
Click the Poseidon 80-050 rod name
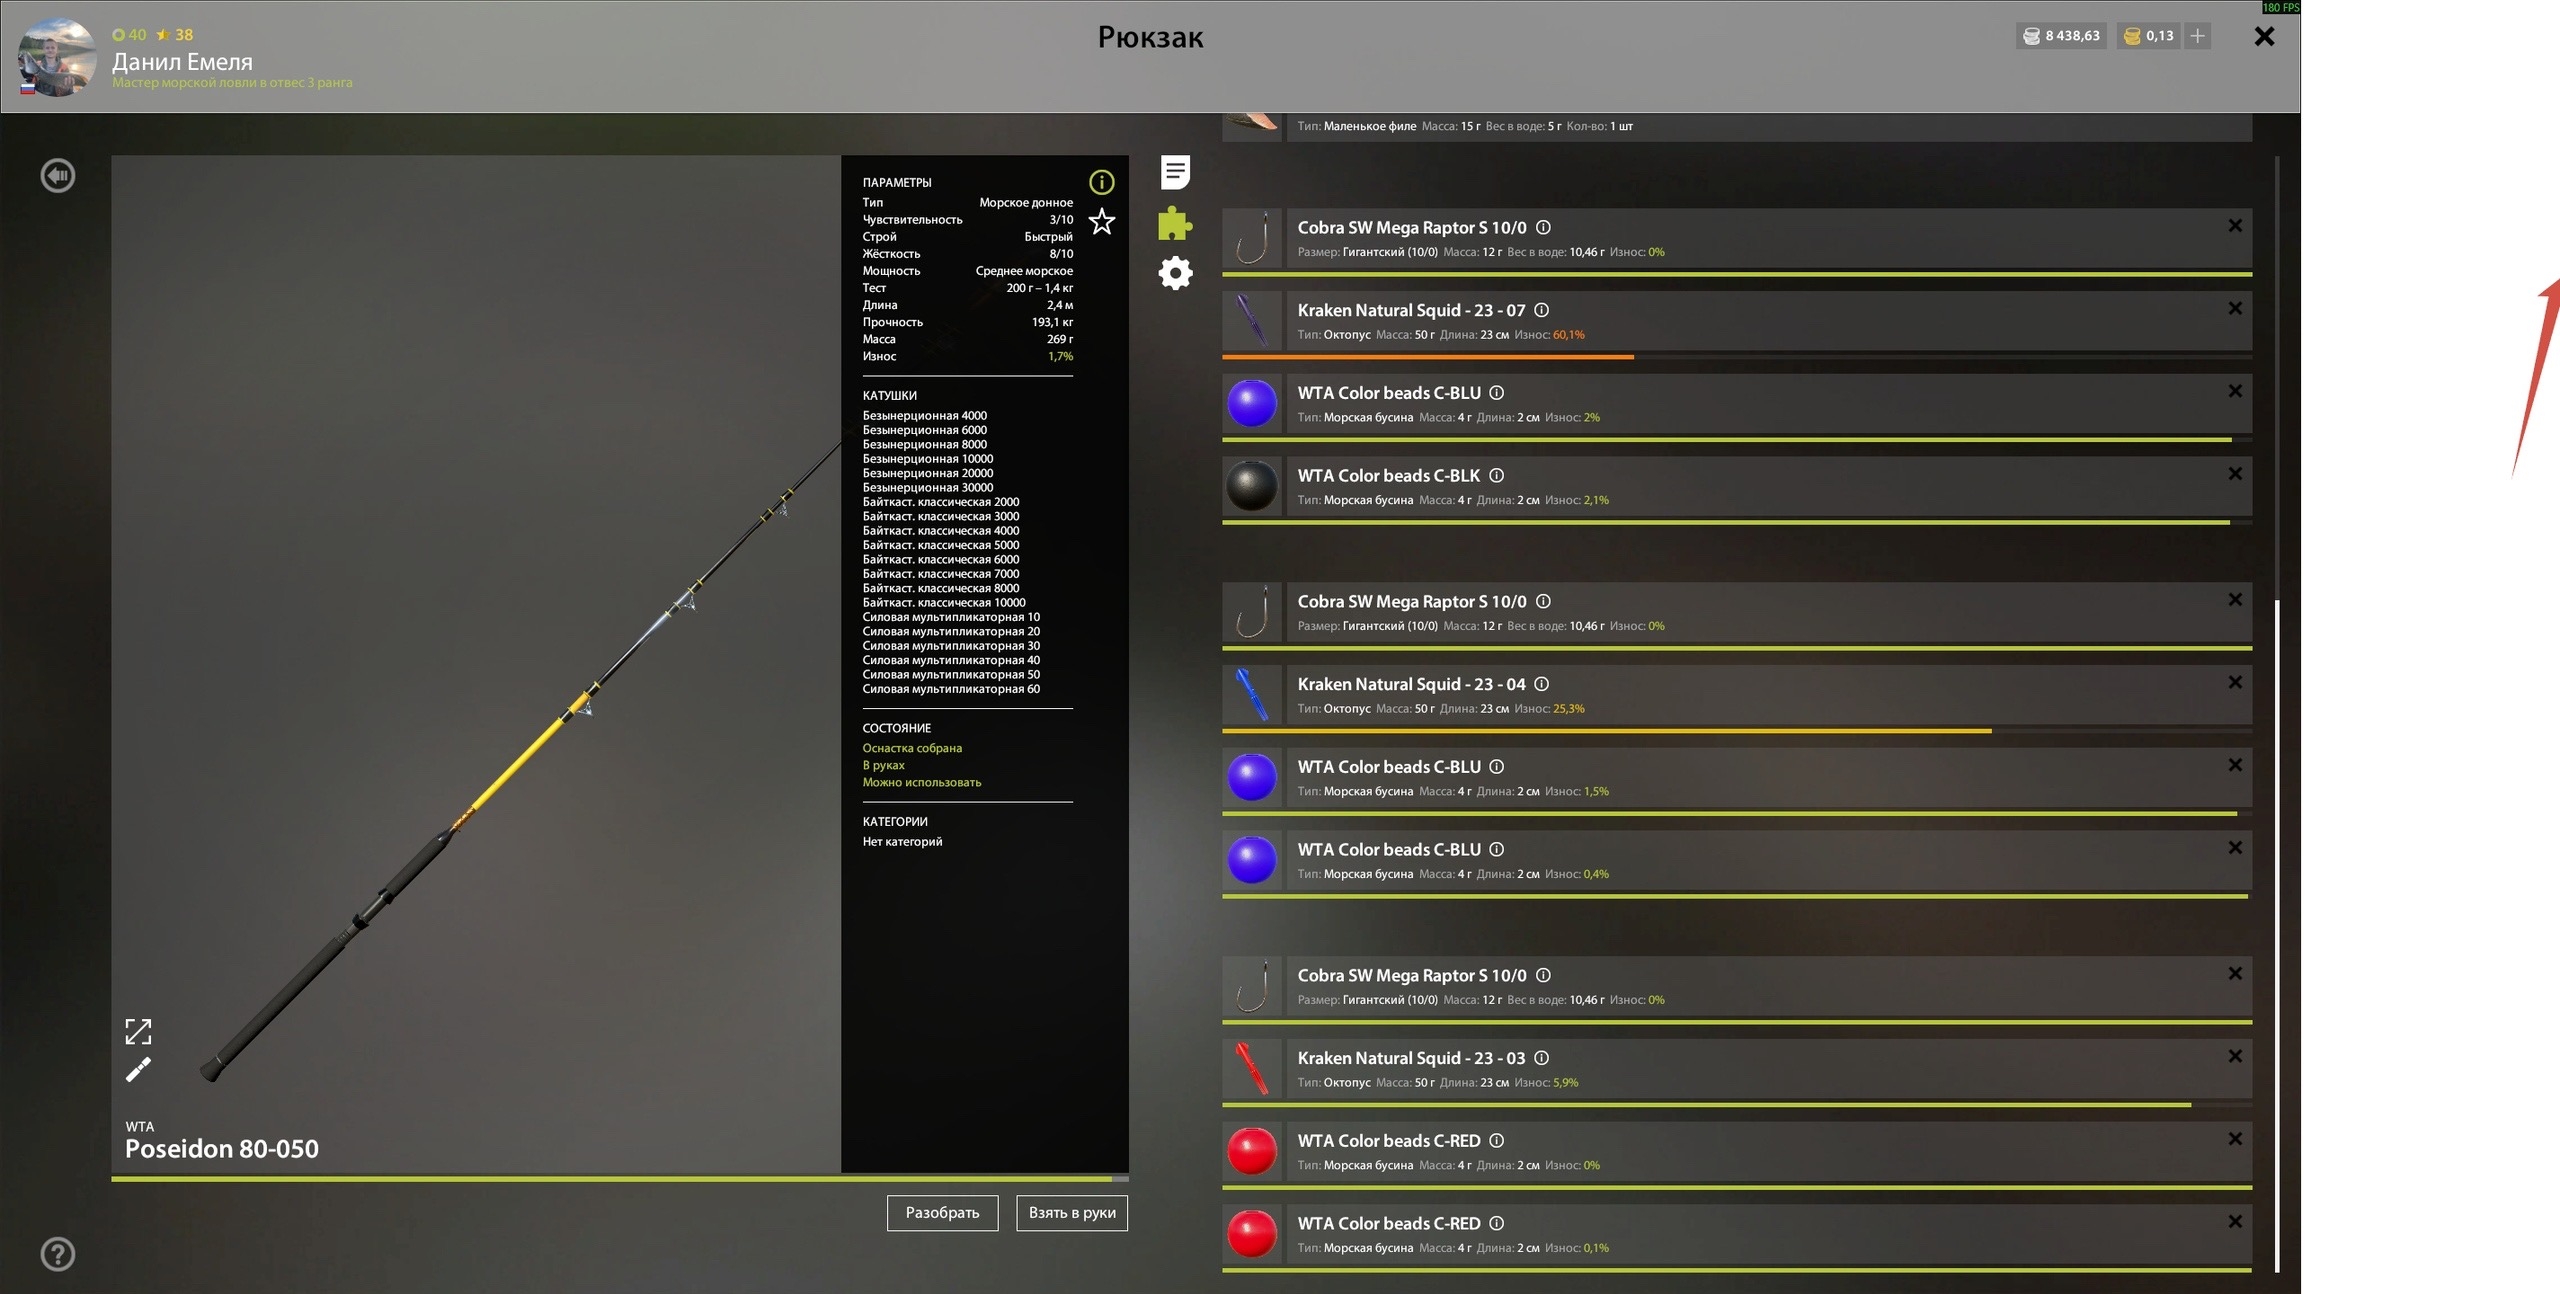click(x=222, y=1149)
